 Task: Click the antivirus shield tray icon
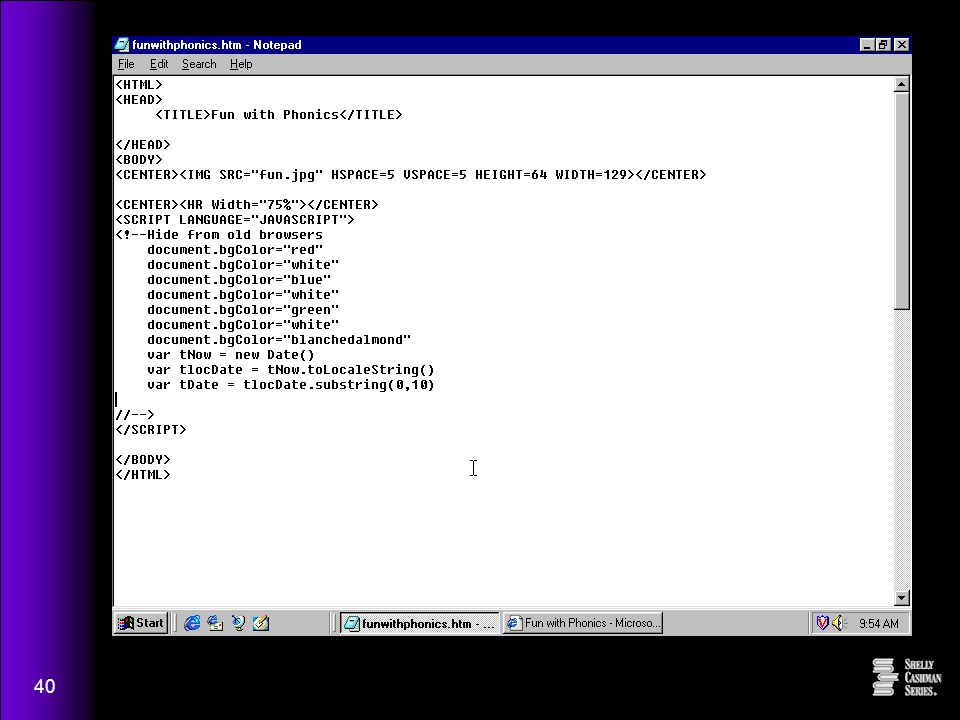[x=823, y=623]
